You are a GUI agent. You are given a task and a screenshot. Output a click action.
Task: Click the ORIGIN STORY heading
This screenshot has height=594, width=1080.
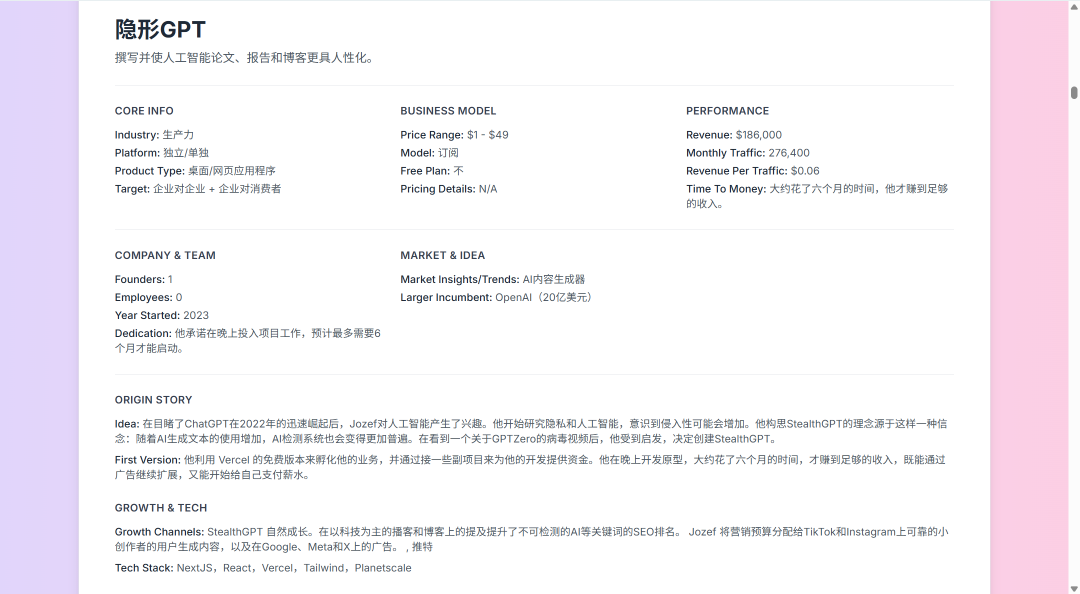pyautogui.click(x=154, y=400)
